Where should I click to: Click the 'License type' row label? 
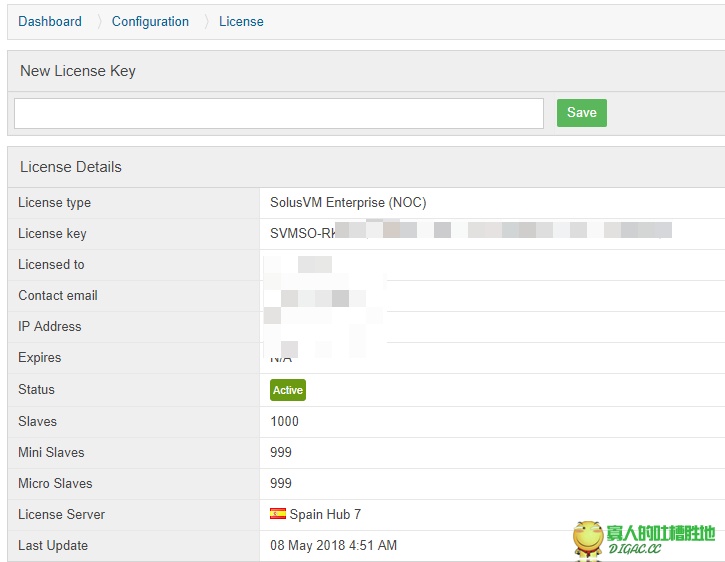click(55, 203)
